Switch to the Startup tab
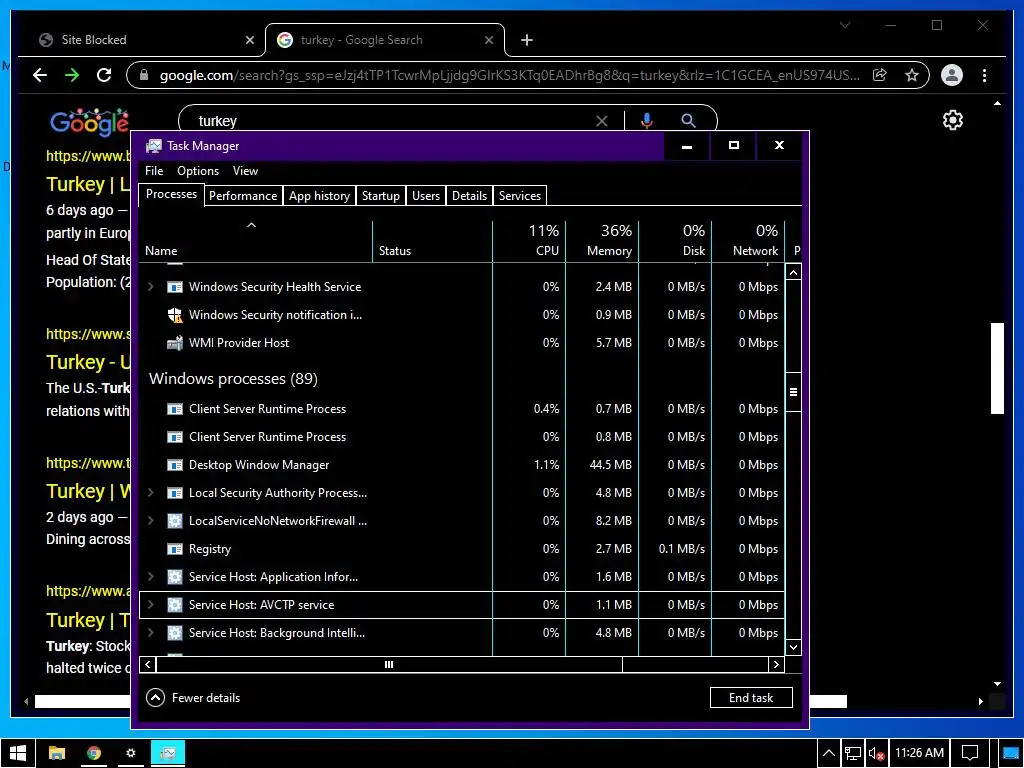 (381, 196)
